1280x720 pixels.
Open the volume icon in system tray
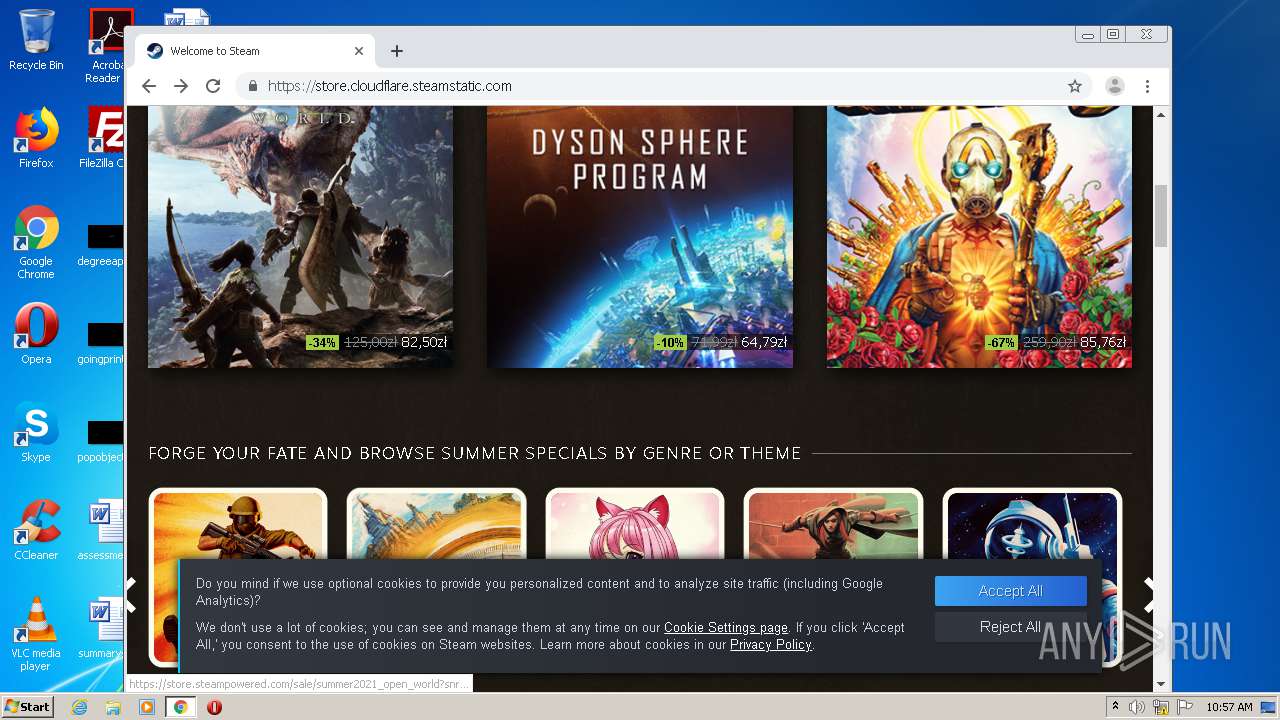1136,707
